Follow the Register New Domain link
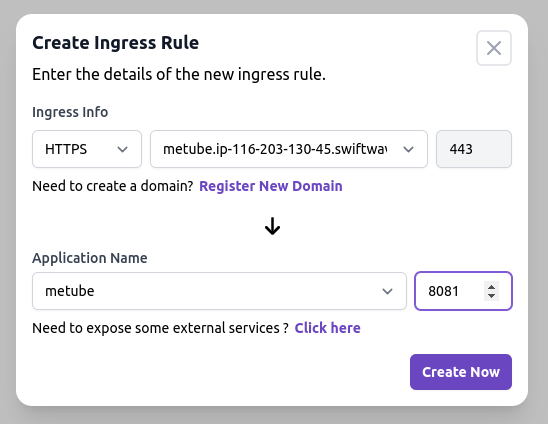 [x=271, y=186]
